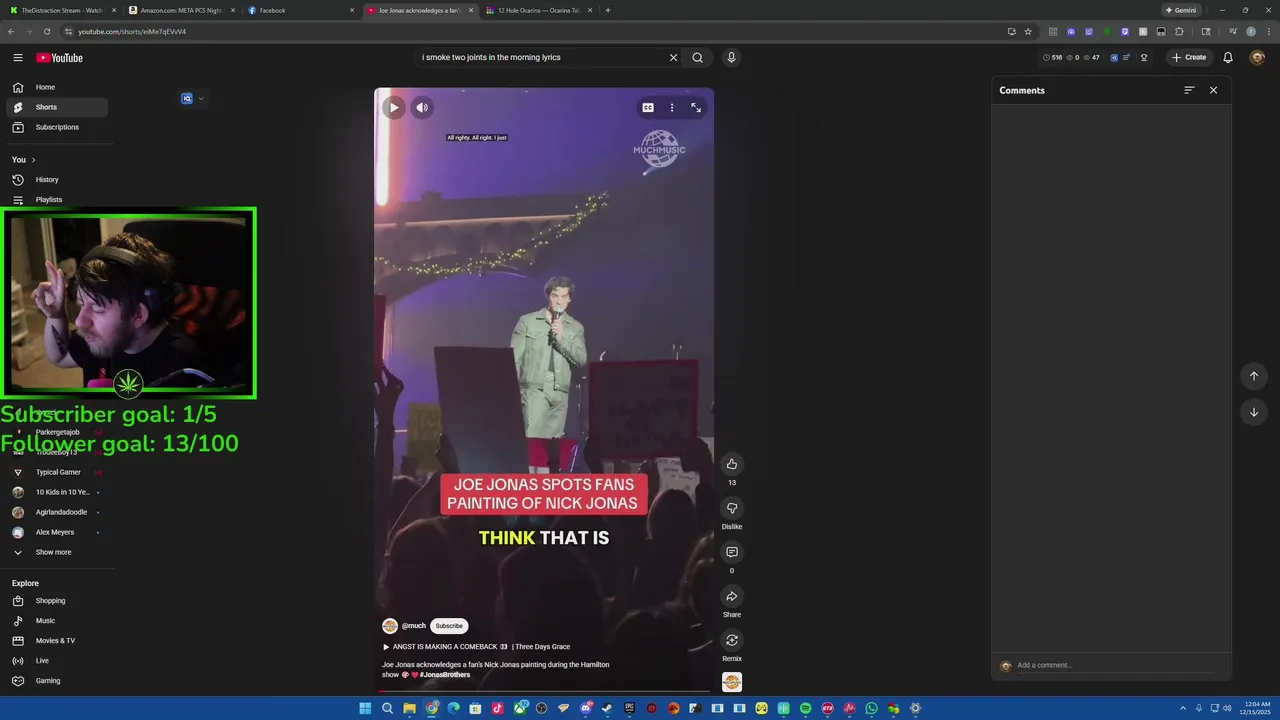Open the @much channel link
The image size is (1280, 720).
pos(414,626)
